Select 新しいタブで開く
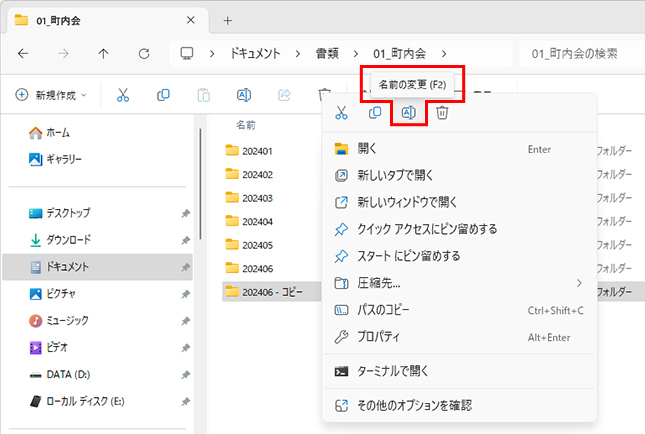The width and height of the screenshot is (645, 434). pos(459,176)
